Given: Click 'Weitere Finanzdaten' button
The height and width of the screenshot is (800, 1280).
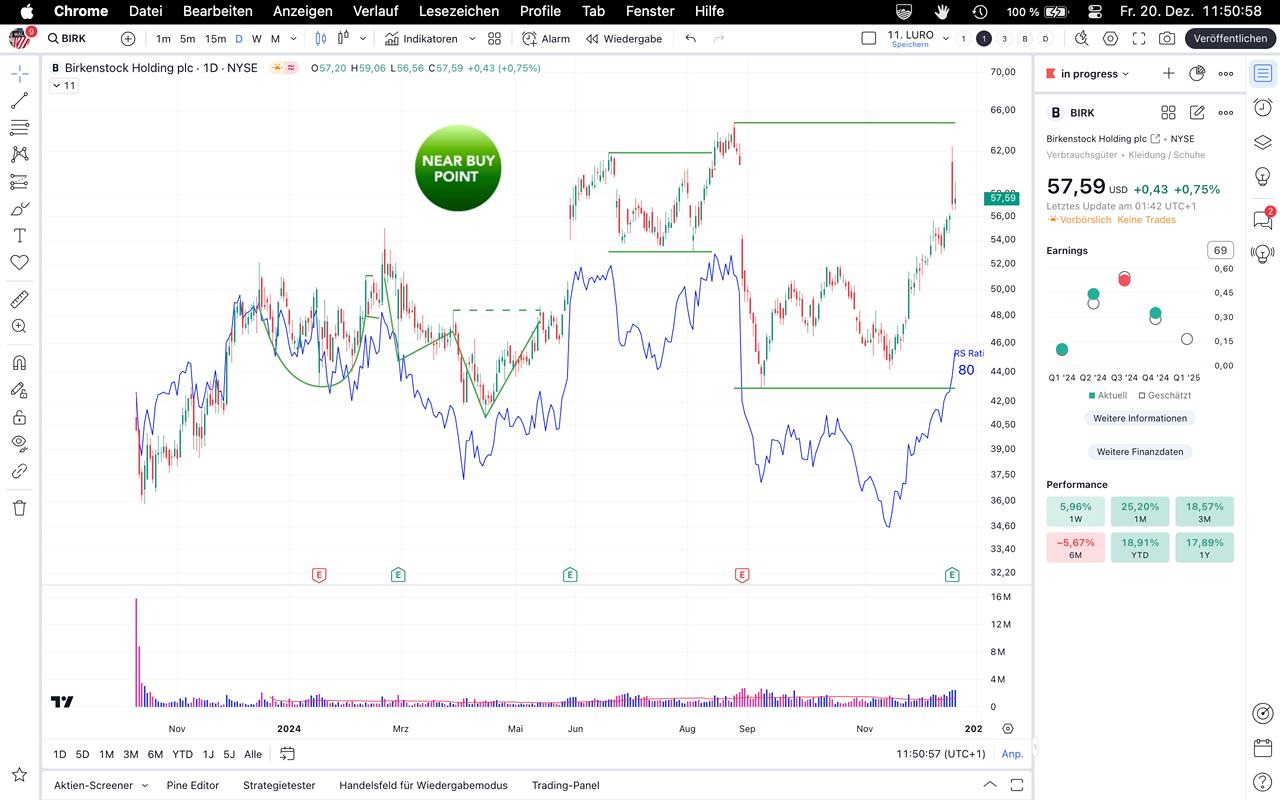Looking at the screenshot, I should coord(1140,452).
